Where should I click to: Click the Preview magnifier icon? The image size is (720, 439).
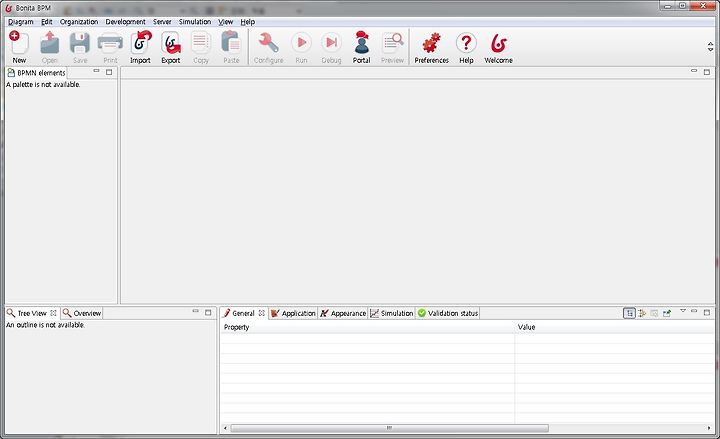392,47
